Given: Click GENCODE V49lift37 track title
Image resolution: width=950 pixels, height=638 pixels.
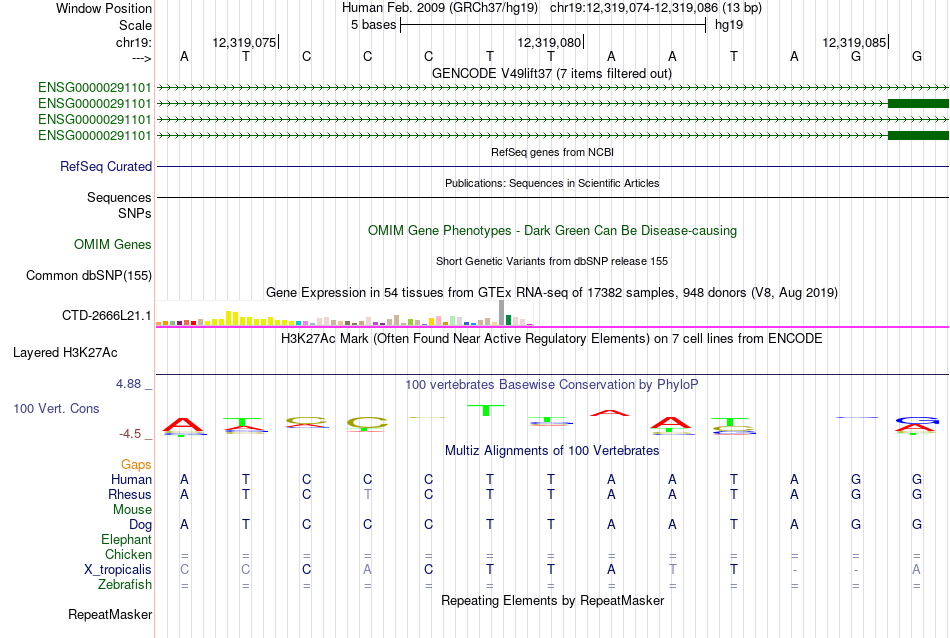Looking at the screenshot, I should pyautogui.click(x=552, y=73).
